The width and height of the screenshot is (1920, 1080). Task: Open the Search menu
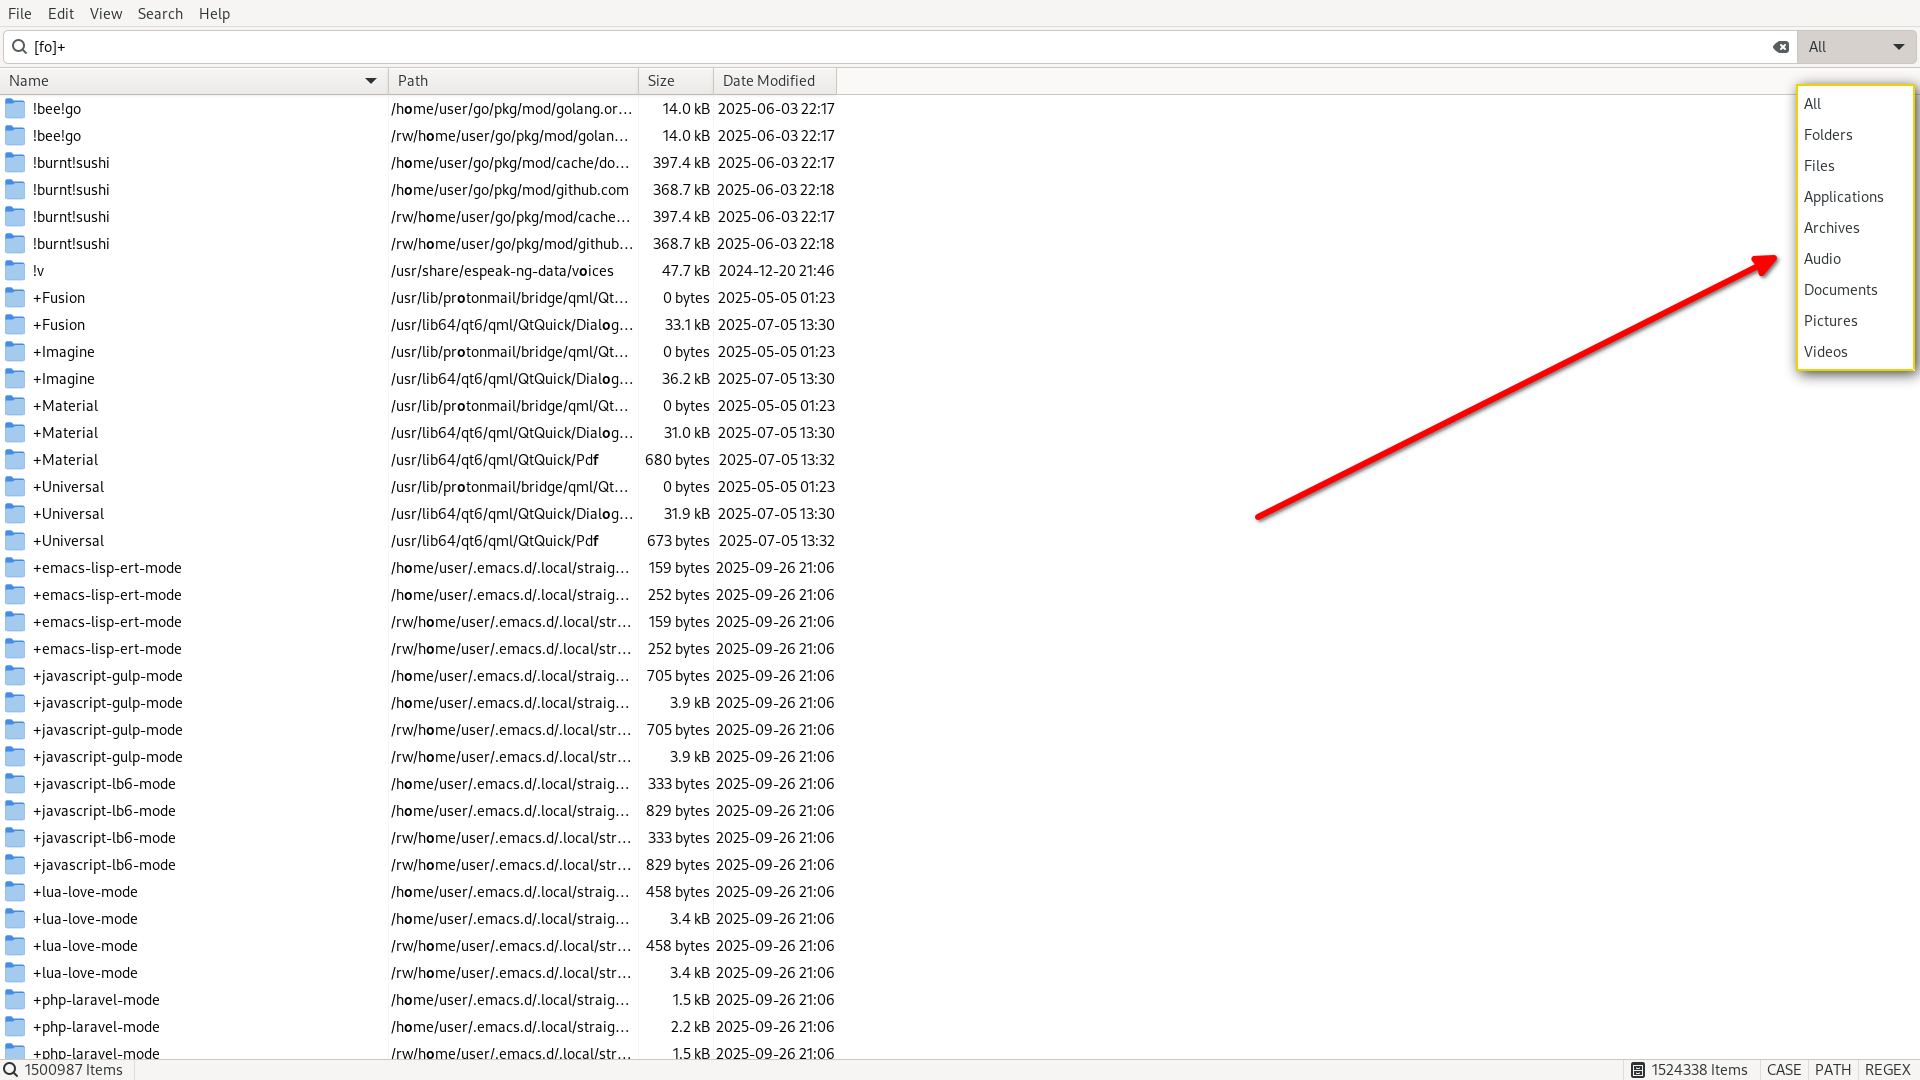[x=160, y=13]
